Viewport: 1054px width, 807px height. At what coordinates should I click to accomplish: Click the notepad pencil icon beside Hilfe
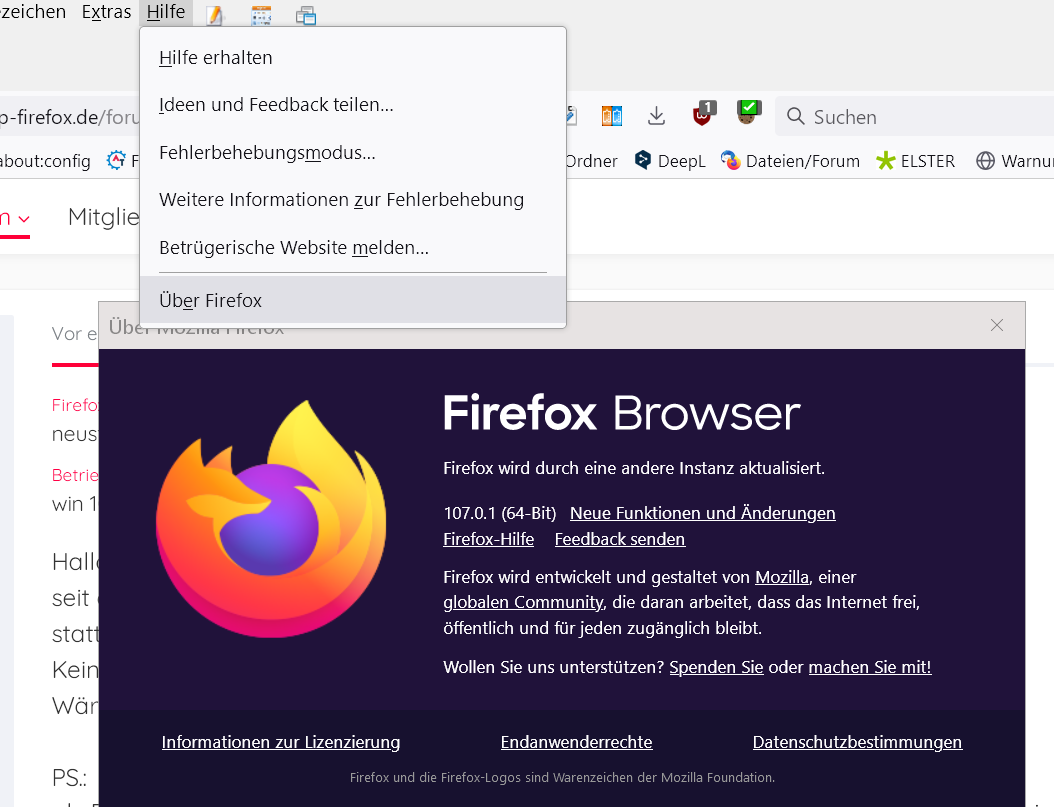coord(214,15)
